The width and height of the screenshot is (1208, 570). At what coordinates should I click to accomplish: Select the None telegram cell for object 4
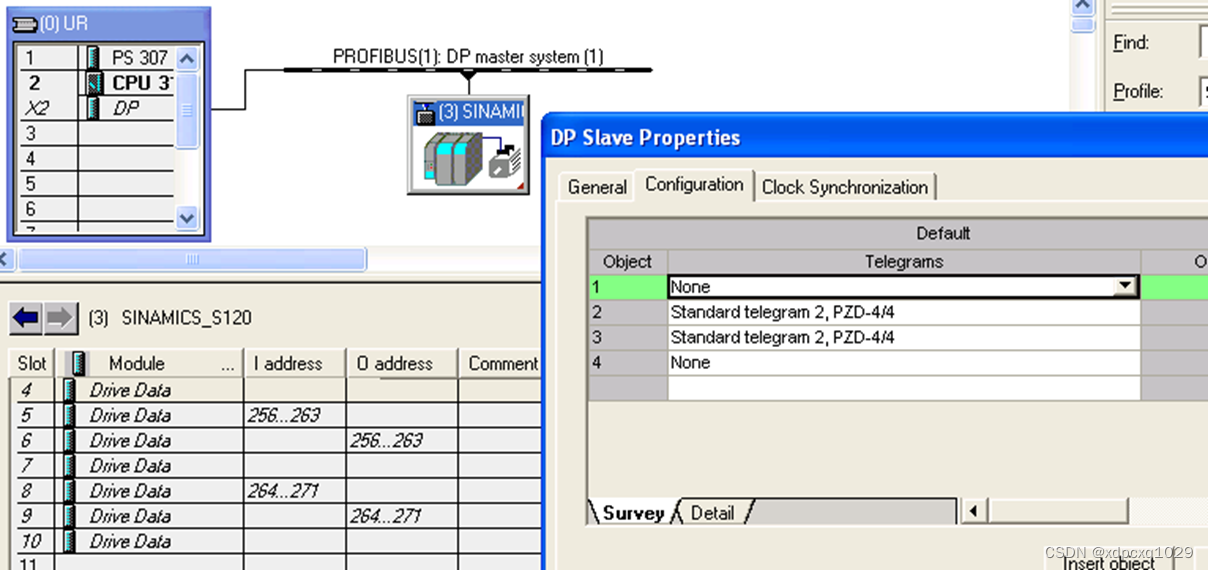click(904, 362)
